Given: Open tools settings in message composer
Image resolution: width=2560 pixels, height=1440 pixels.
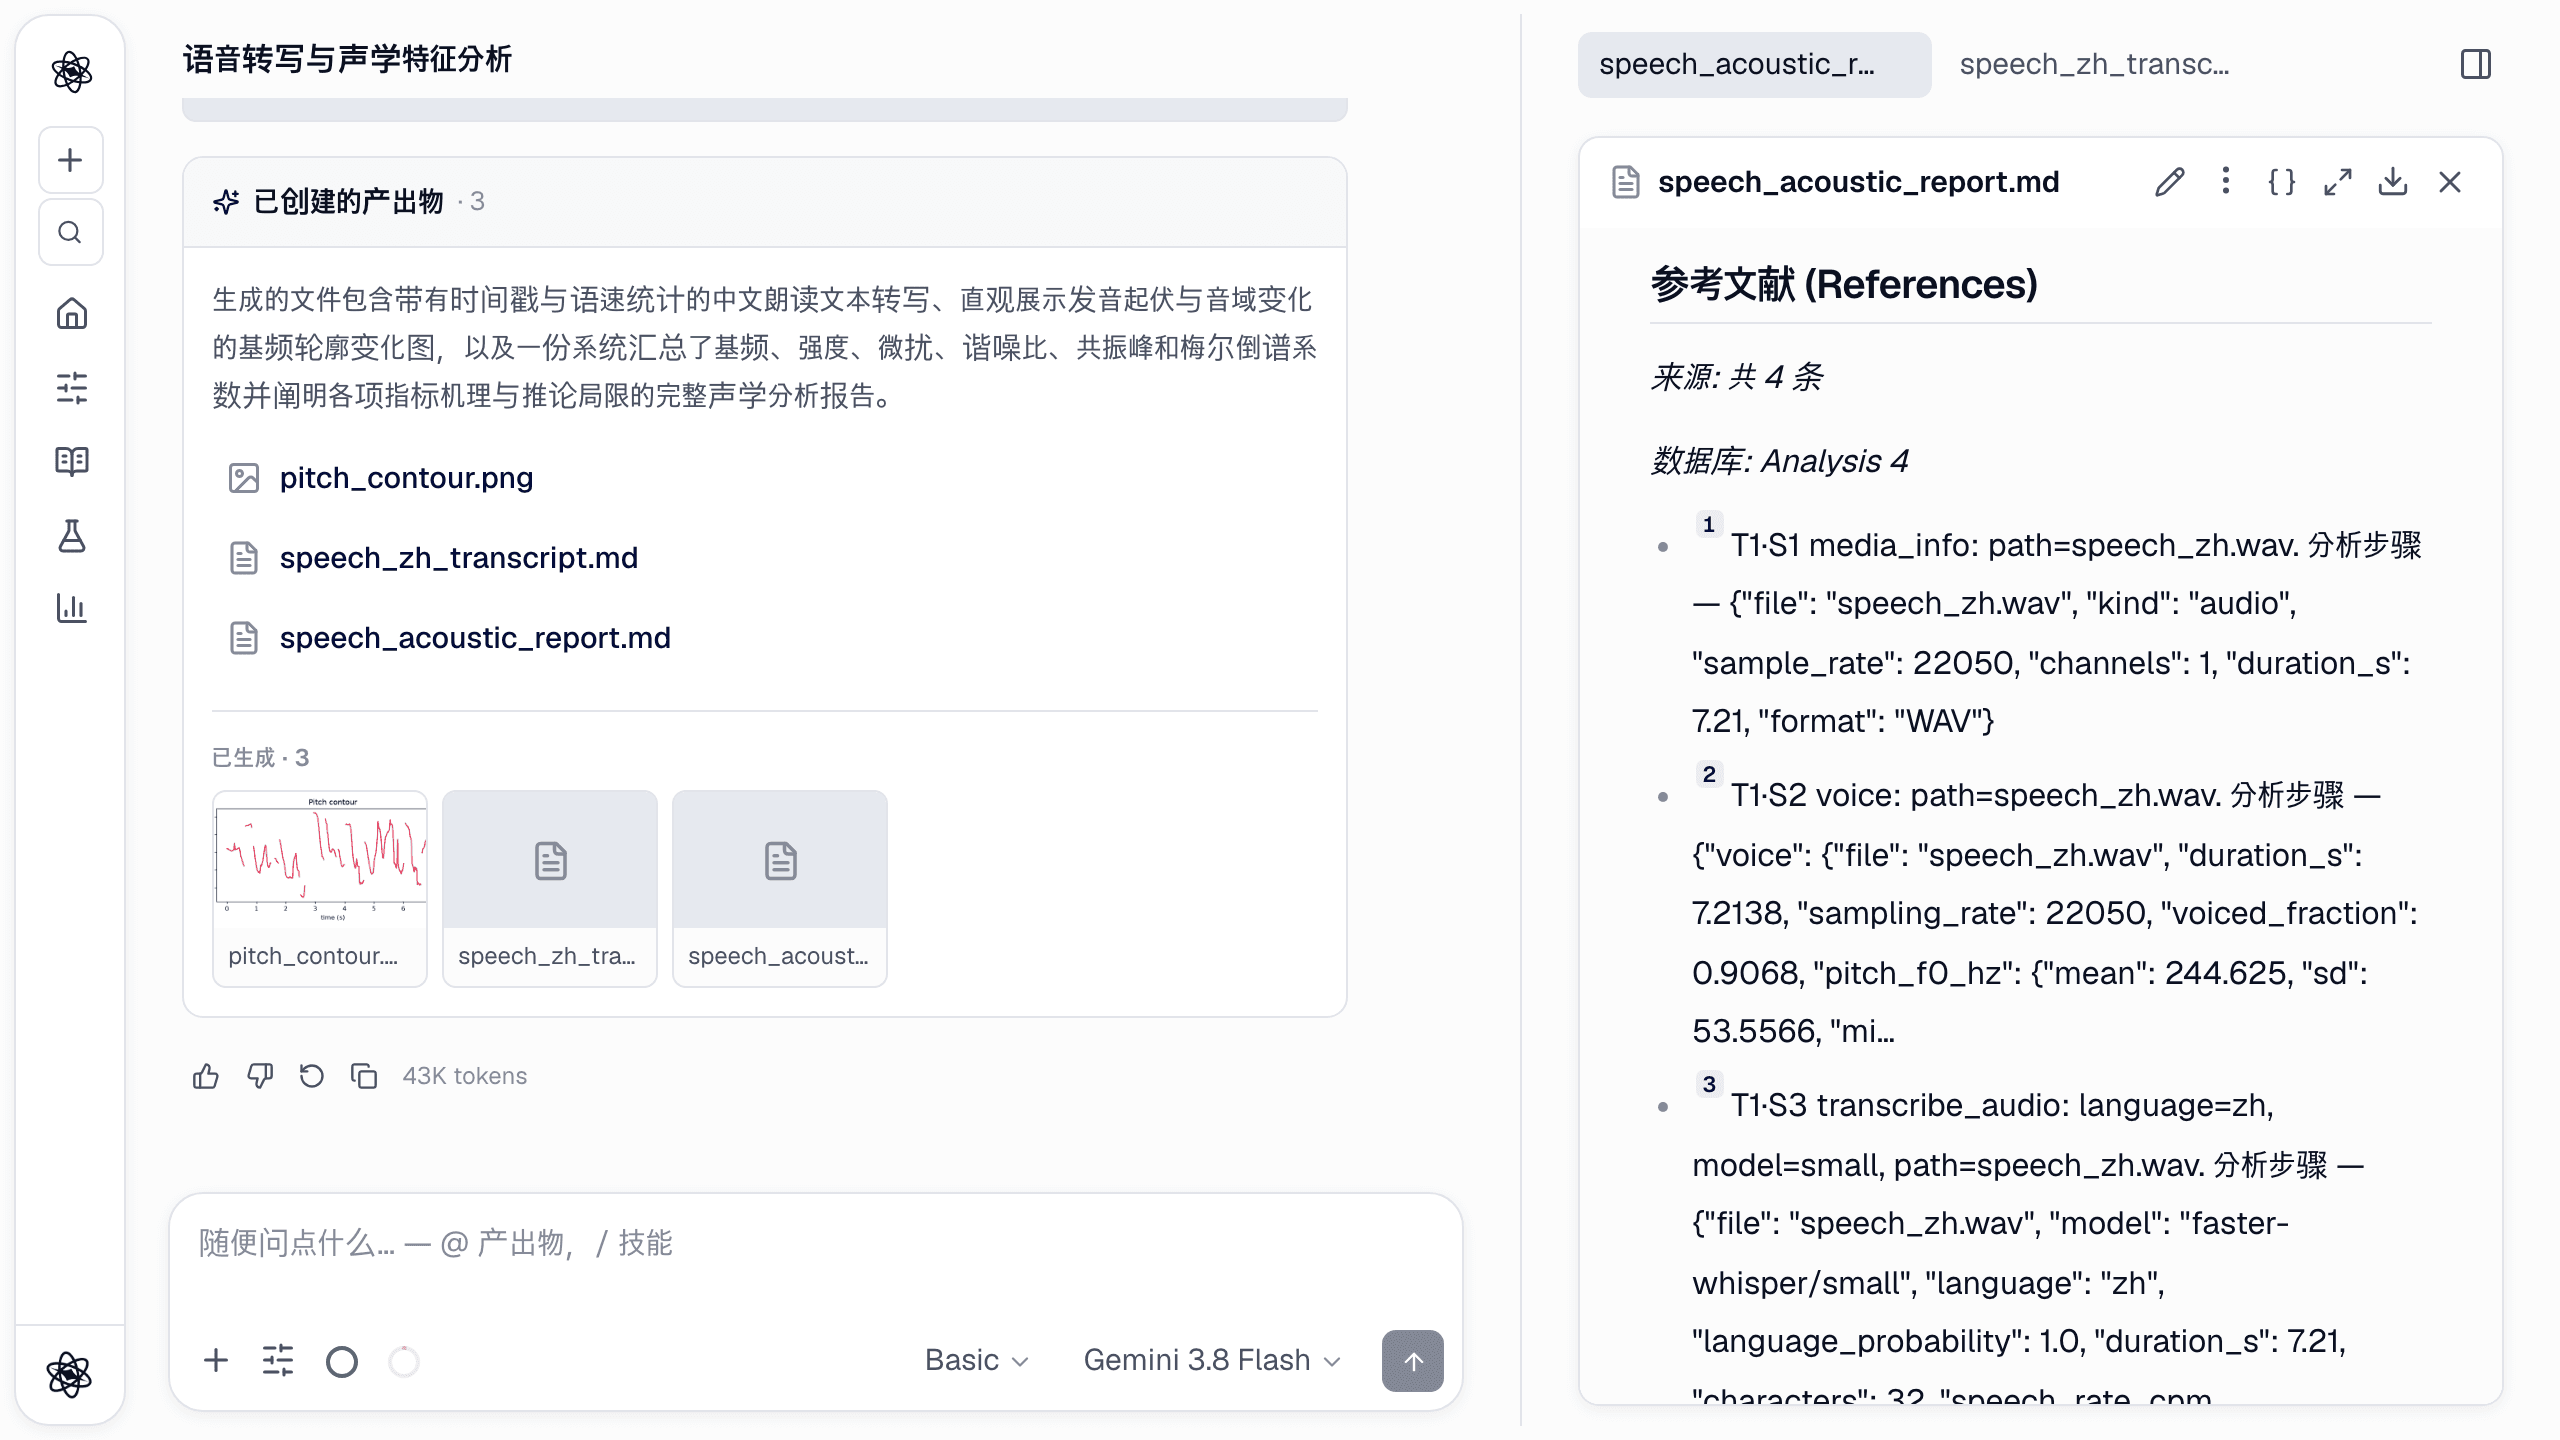Looking at the screenshot, I should click(x=278, y=1360).
